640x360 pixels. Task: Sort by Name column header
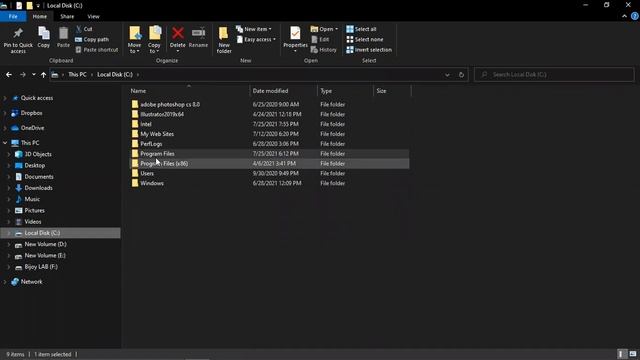click(188, 91)
